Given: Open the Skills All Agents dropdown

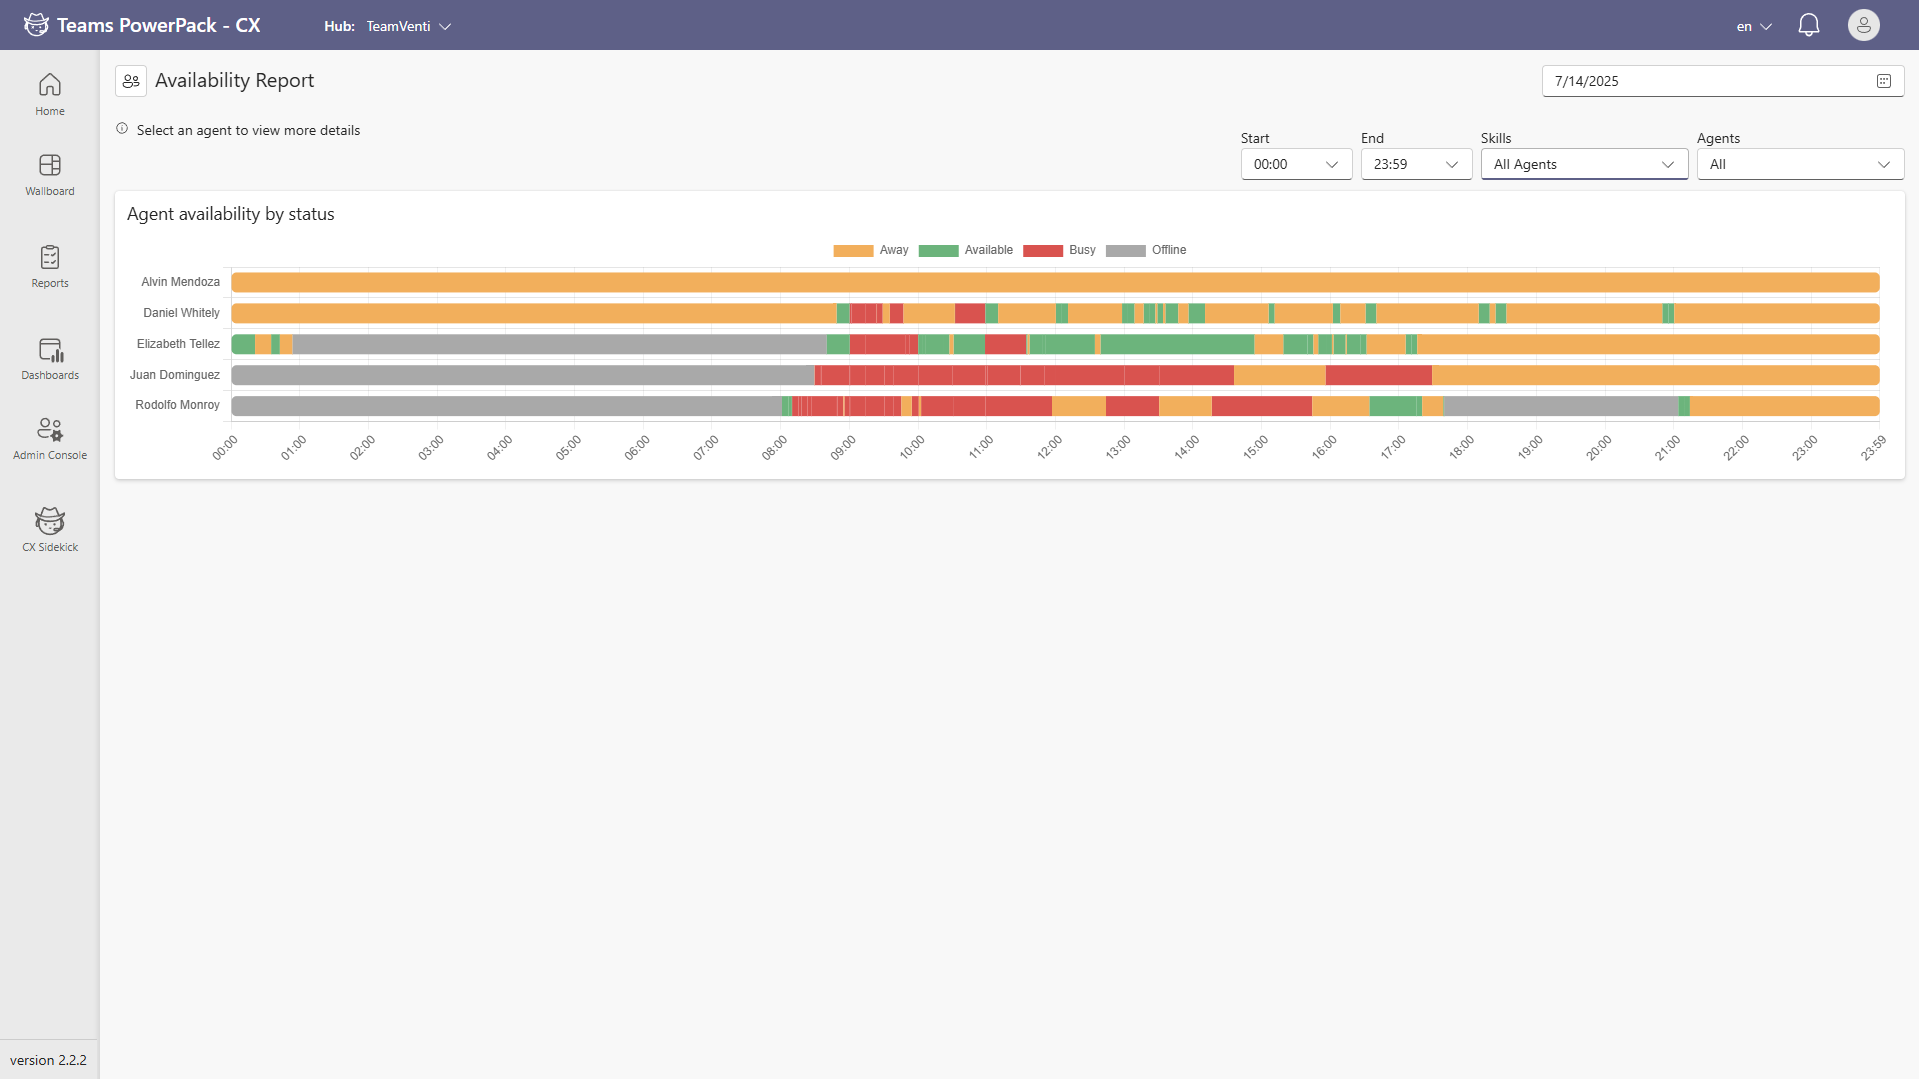Looking at the screenshot, I should click(1584, 164).
